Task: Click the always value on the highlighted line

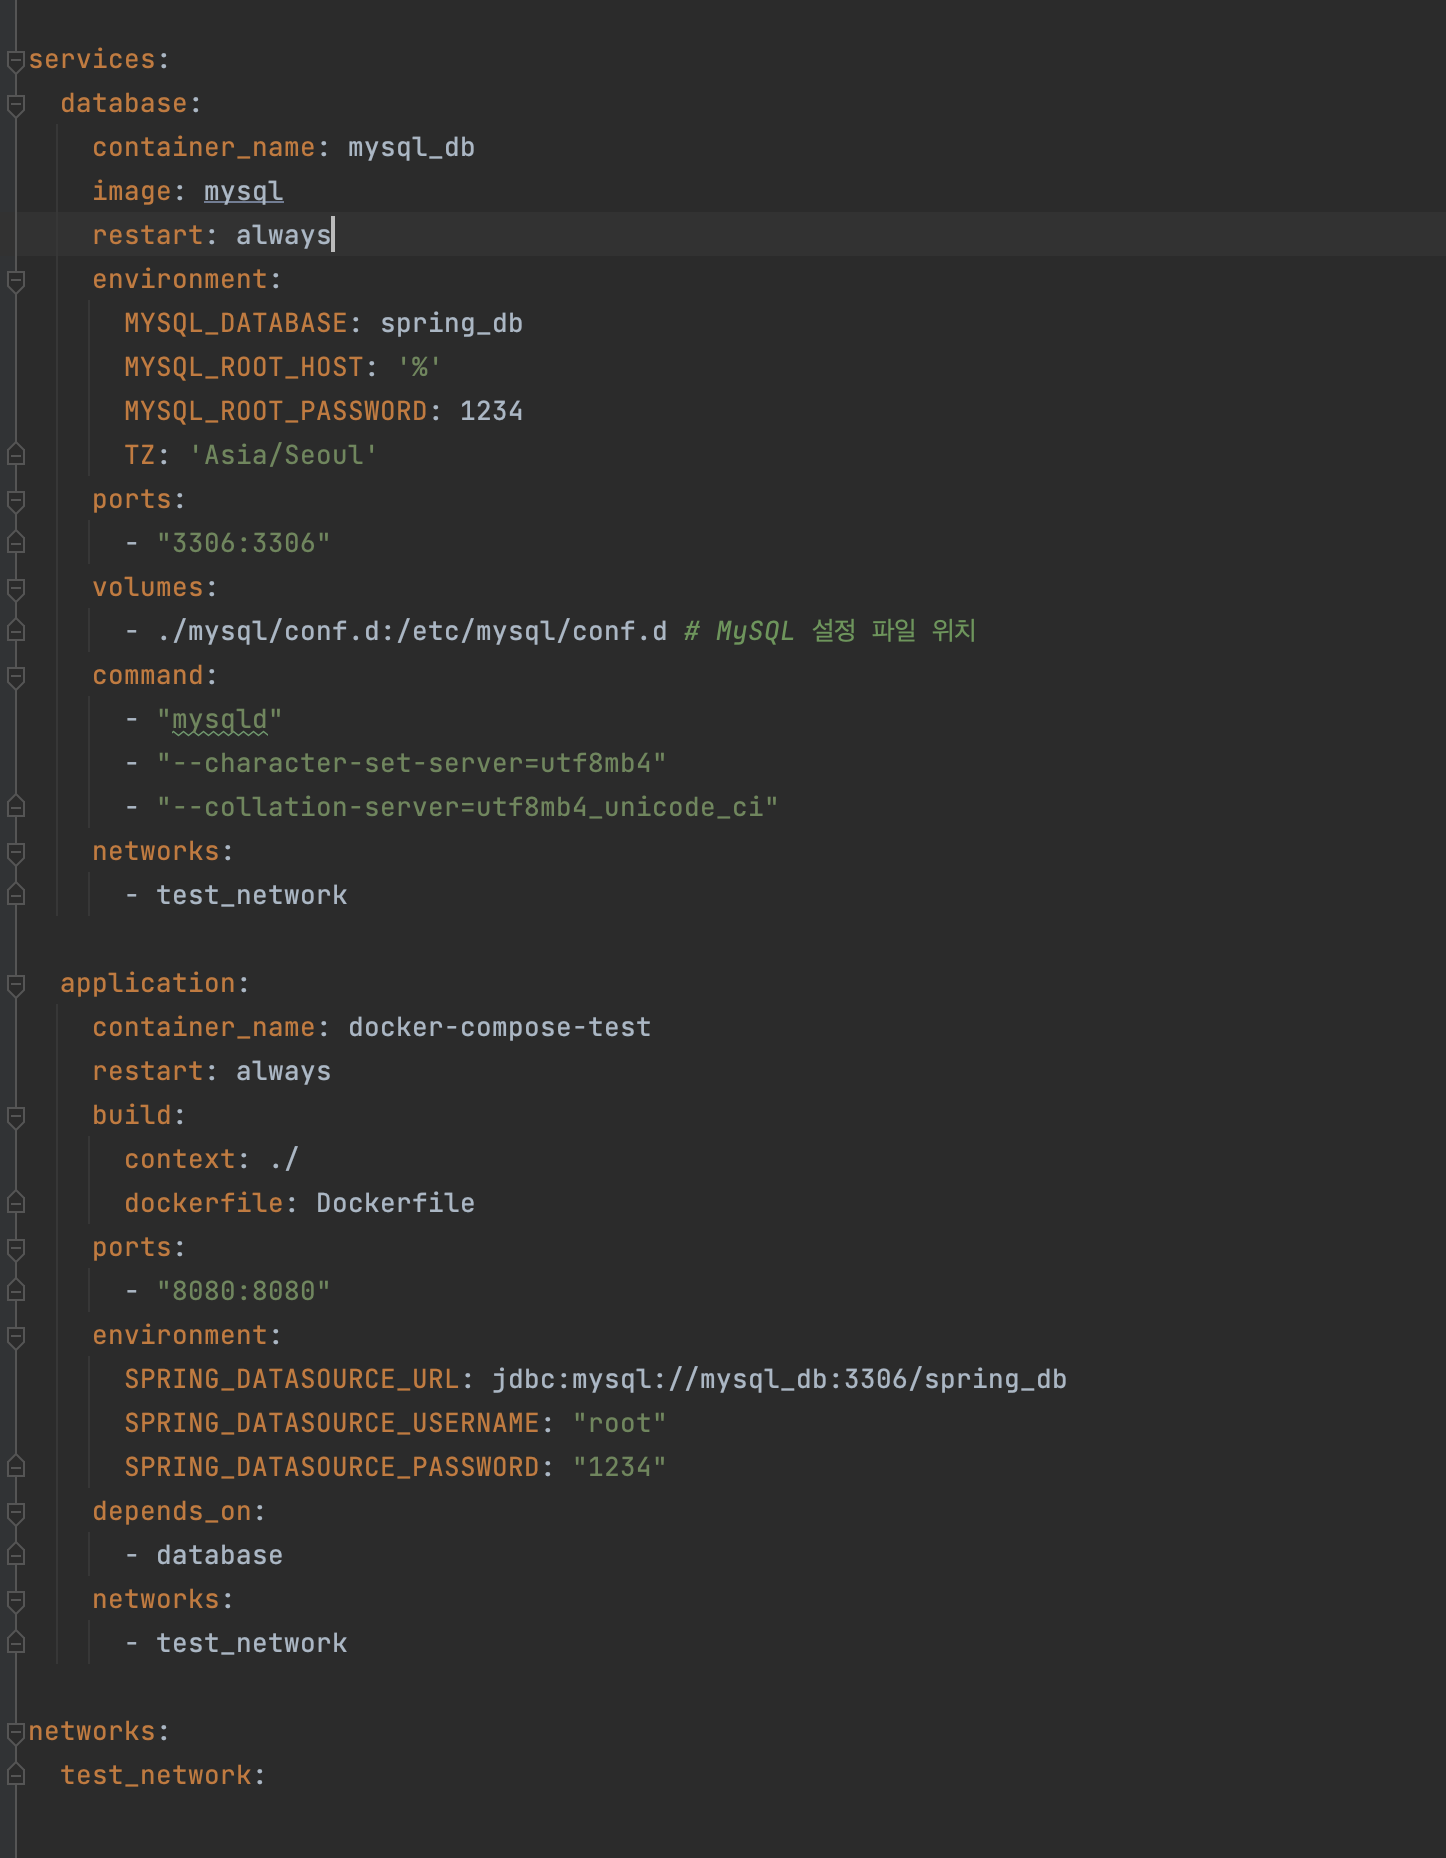Action: 283,235
